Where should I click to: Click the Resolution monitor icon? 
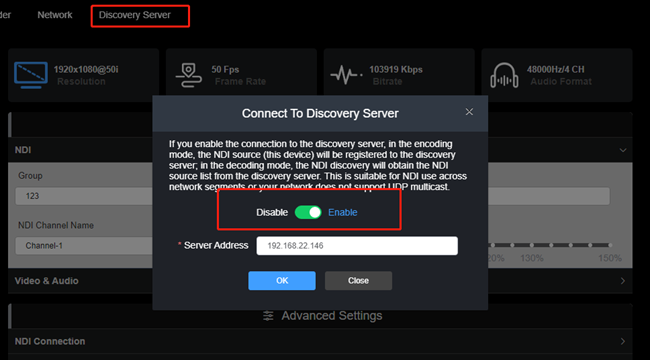[31, 75]
